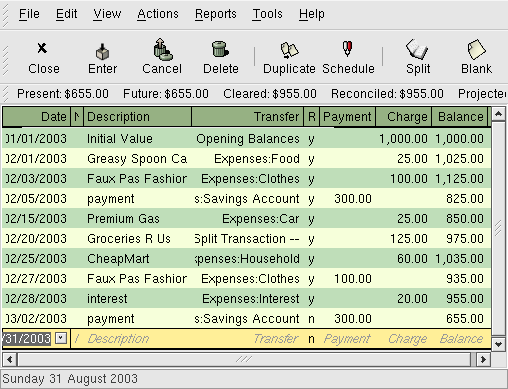Click the Close toolbar icon
508x389 pixels.
coord(42,48)
